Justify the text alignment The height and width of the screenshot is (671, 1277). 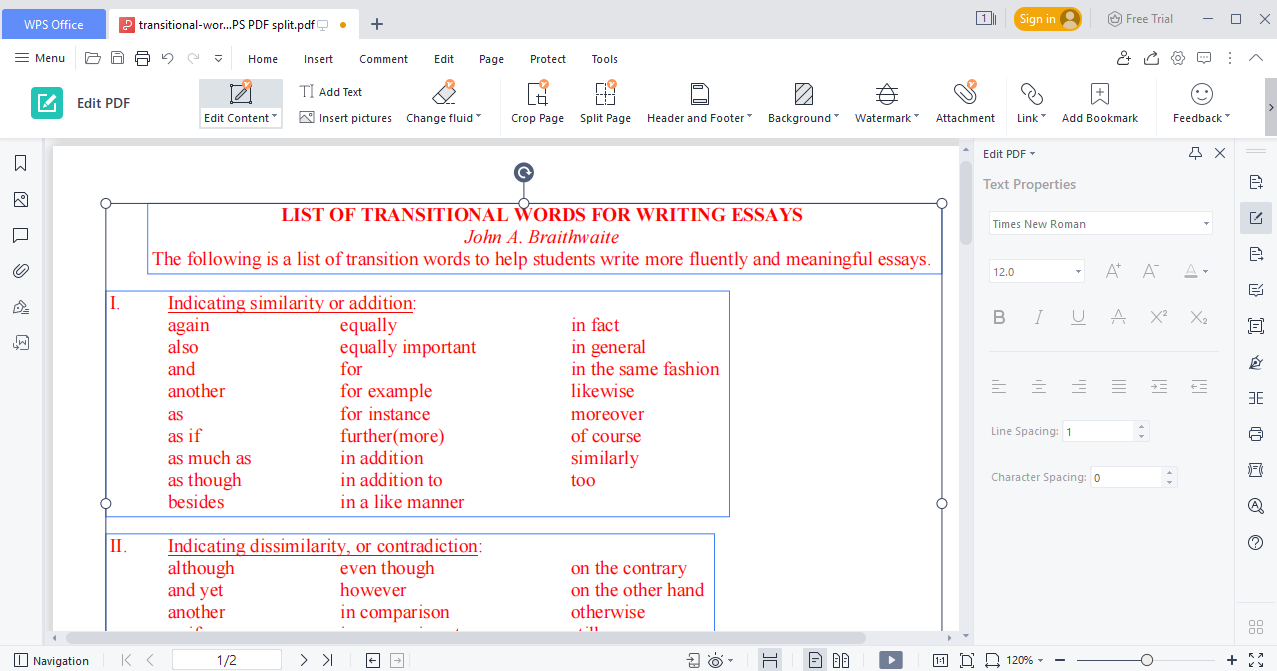point(1119,386)
